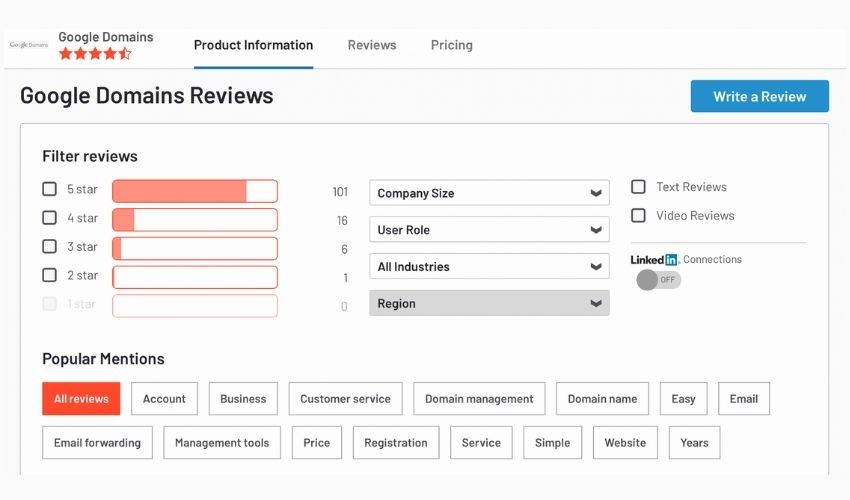Click the Popular Mentions heading

pos(104,358)
